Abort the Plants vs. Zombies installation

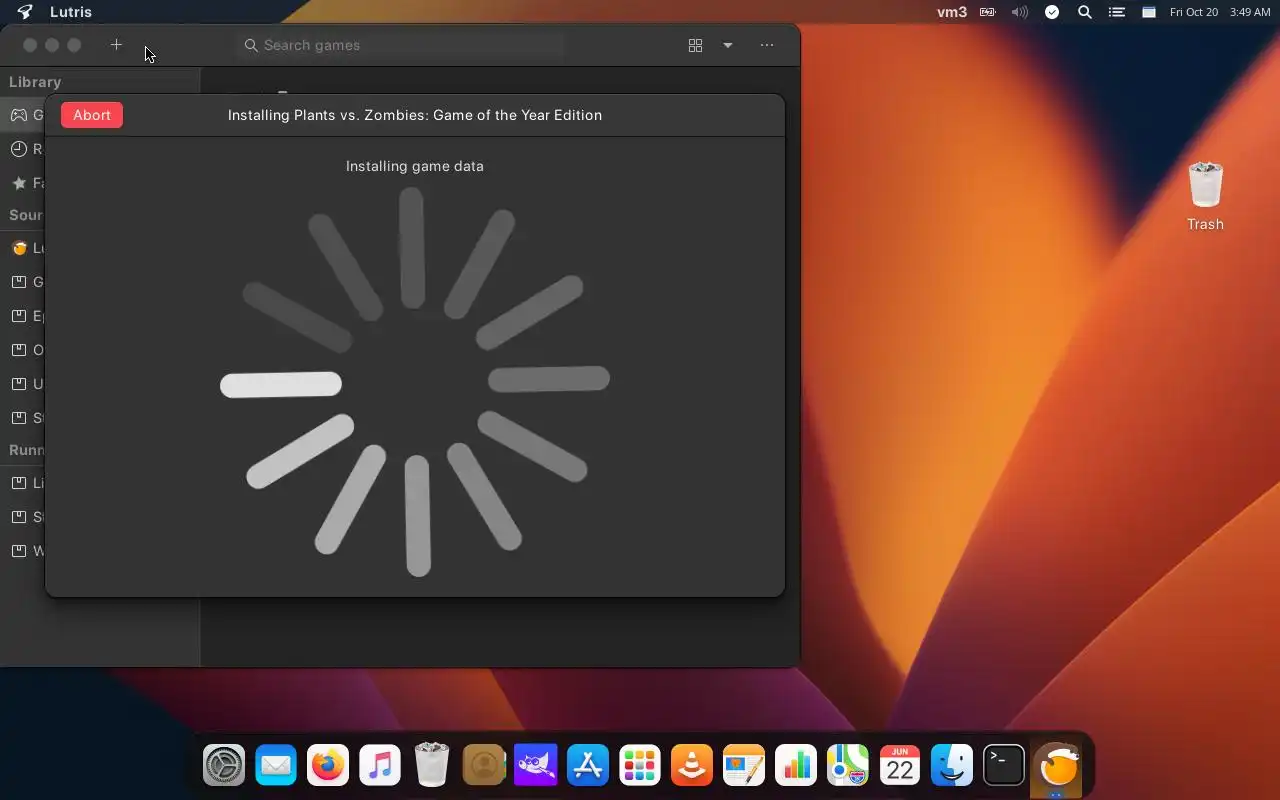92,115
